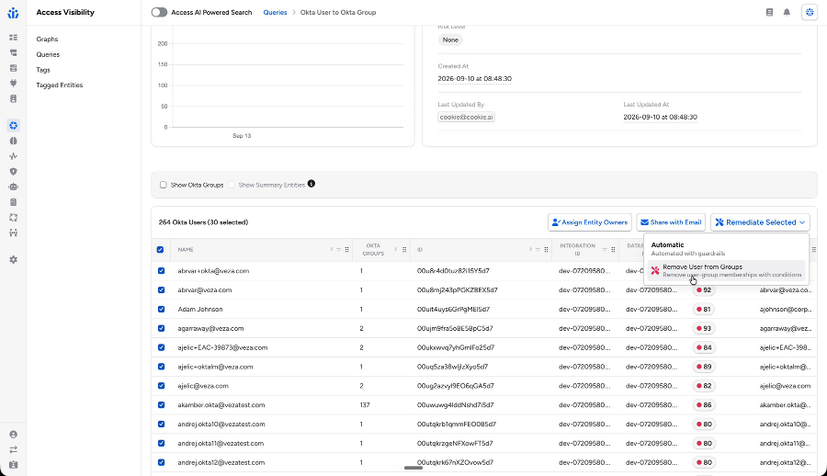Click the Veza logo at top left
Viewport: 827px width, 476px height.
(13, 13)
